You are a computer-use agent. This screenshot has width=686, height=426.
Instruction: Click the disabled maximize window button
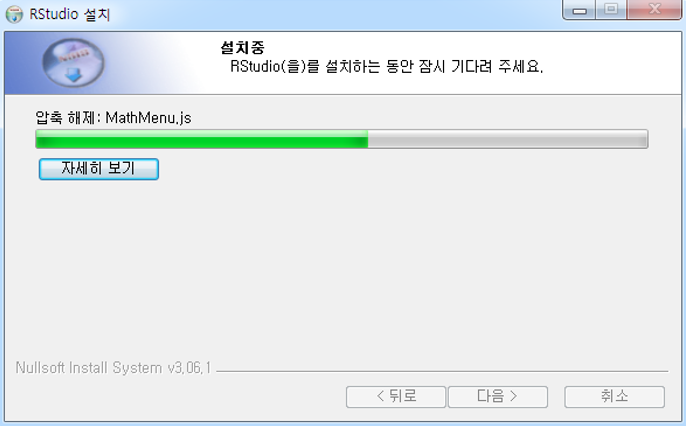(611, 10)
